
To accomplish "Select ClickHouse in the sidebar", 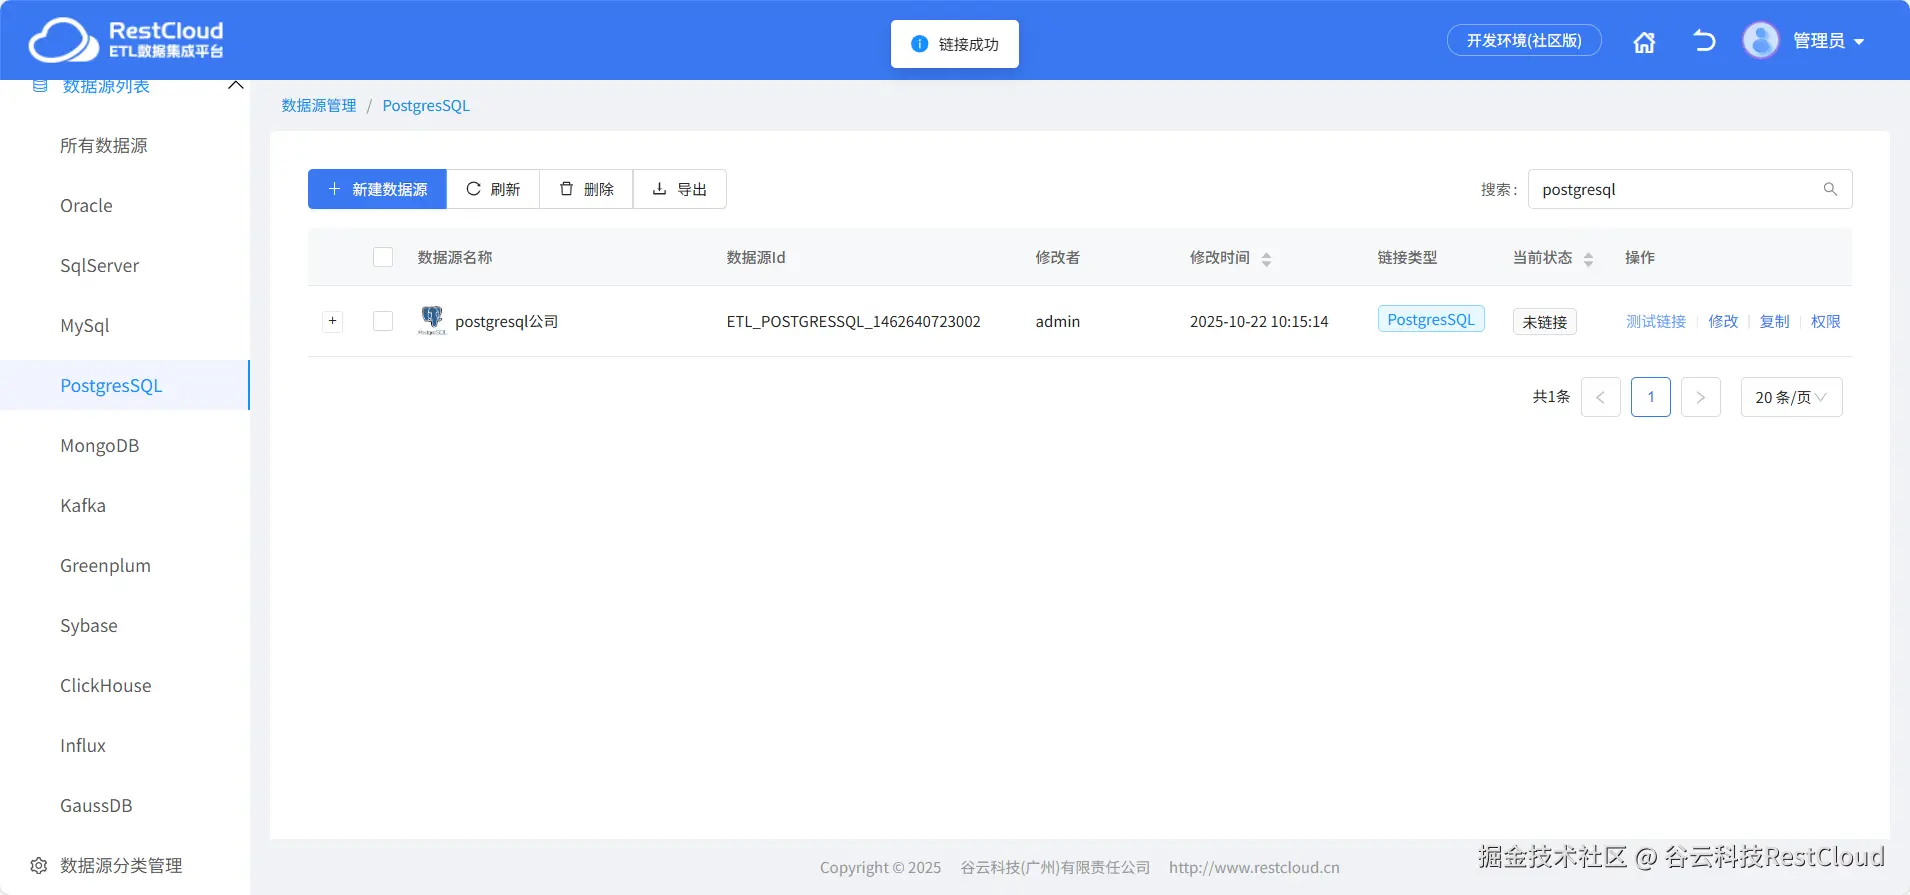I will [106, 685].
